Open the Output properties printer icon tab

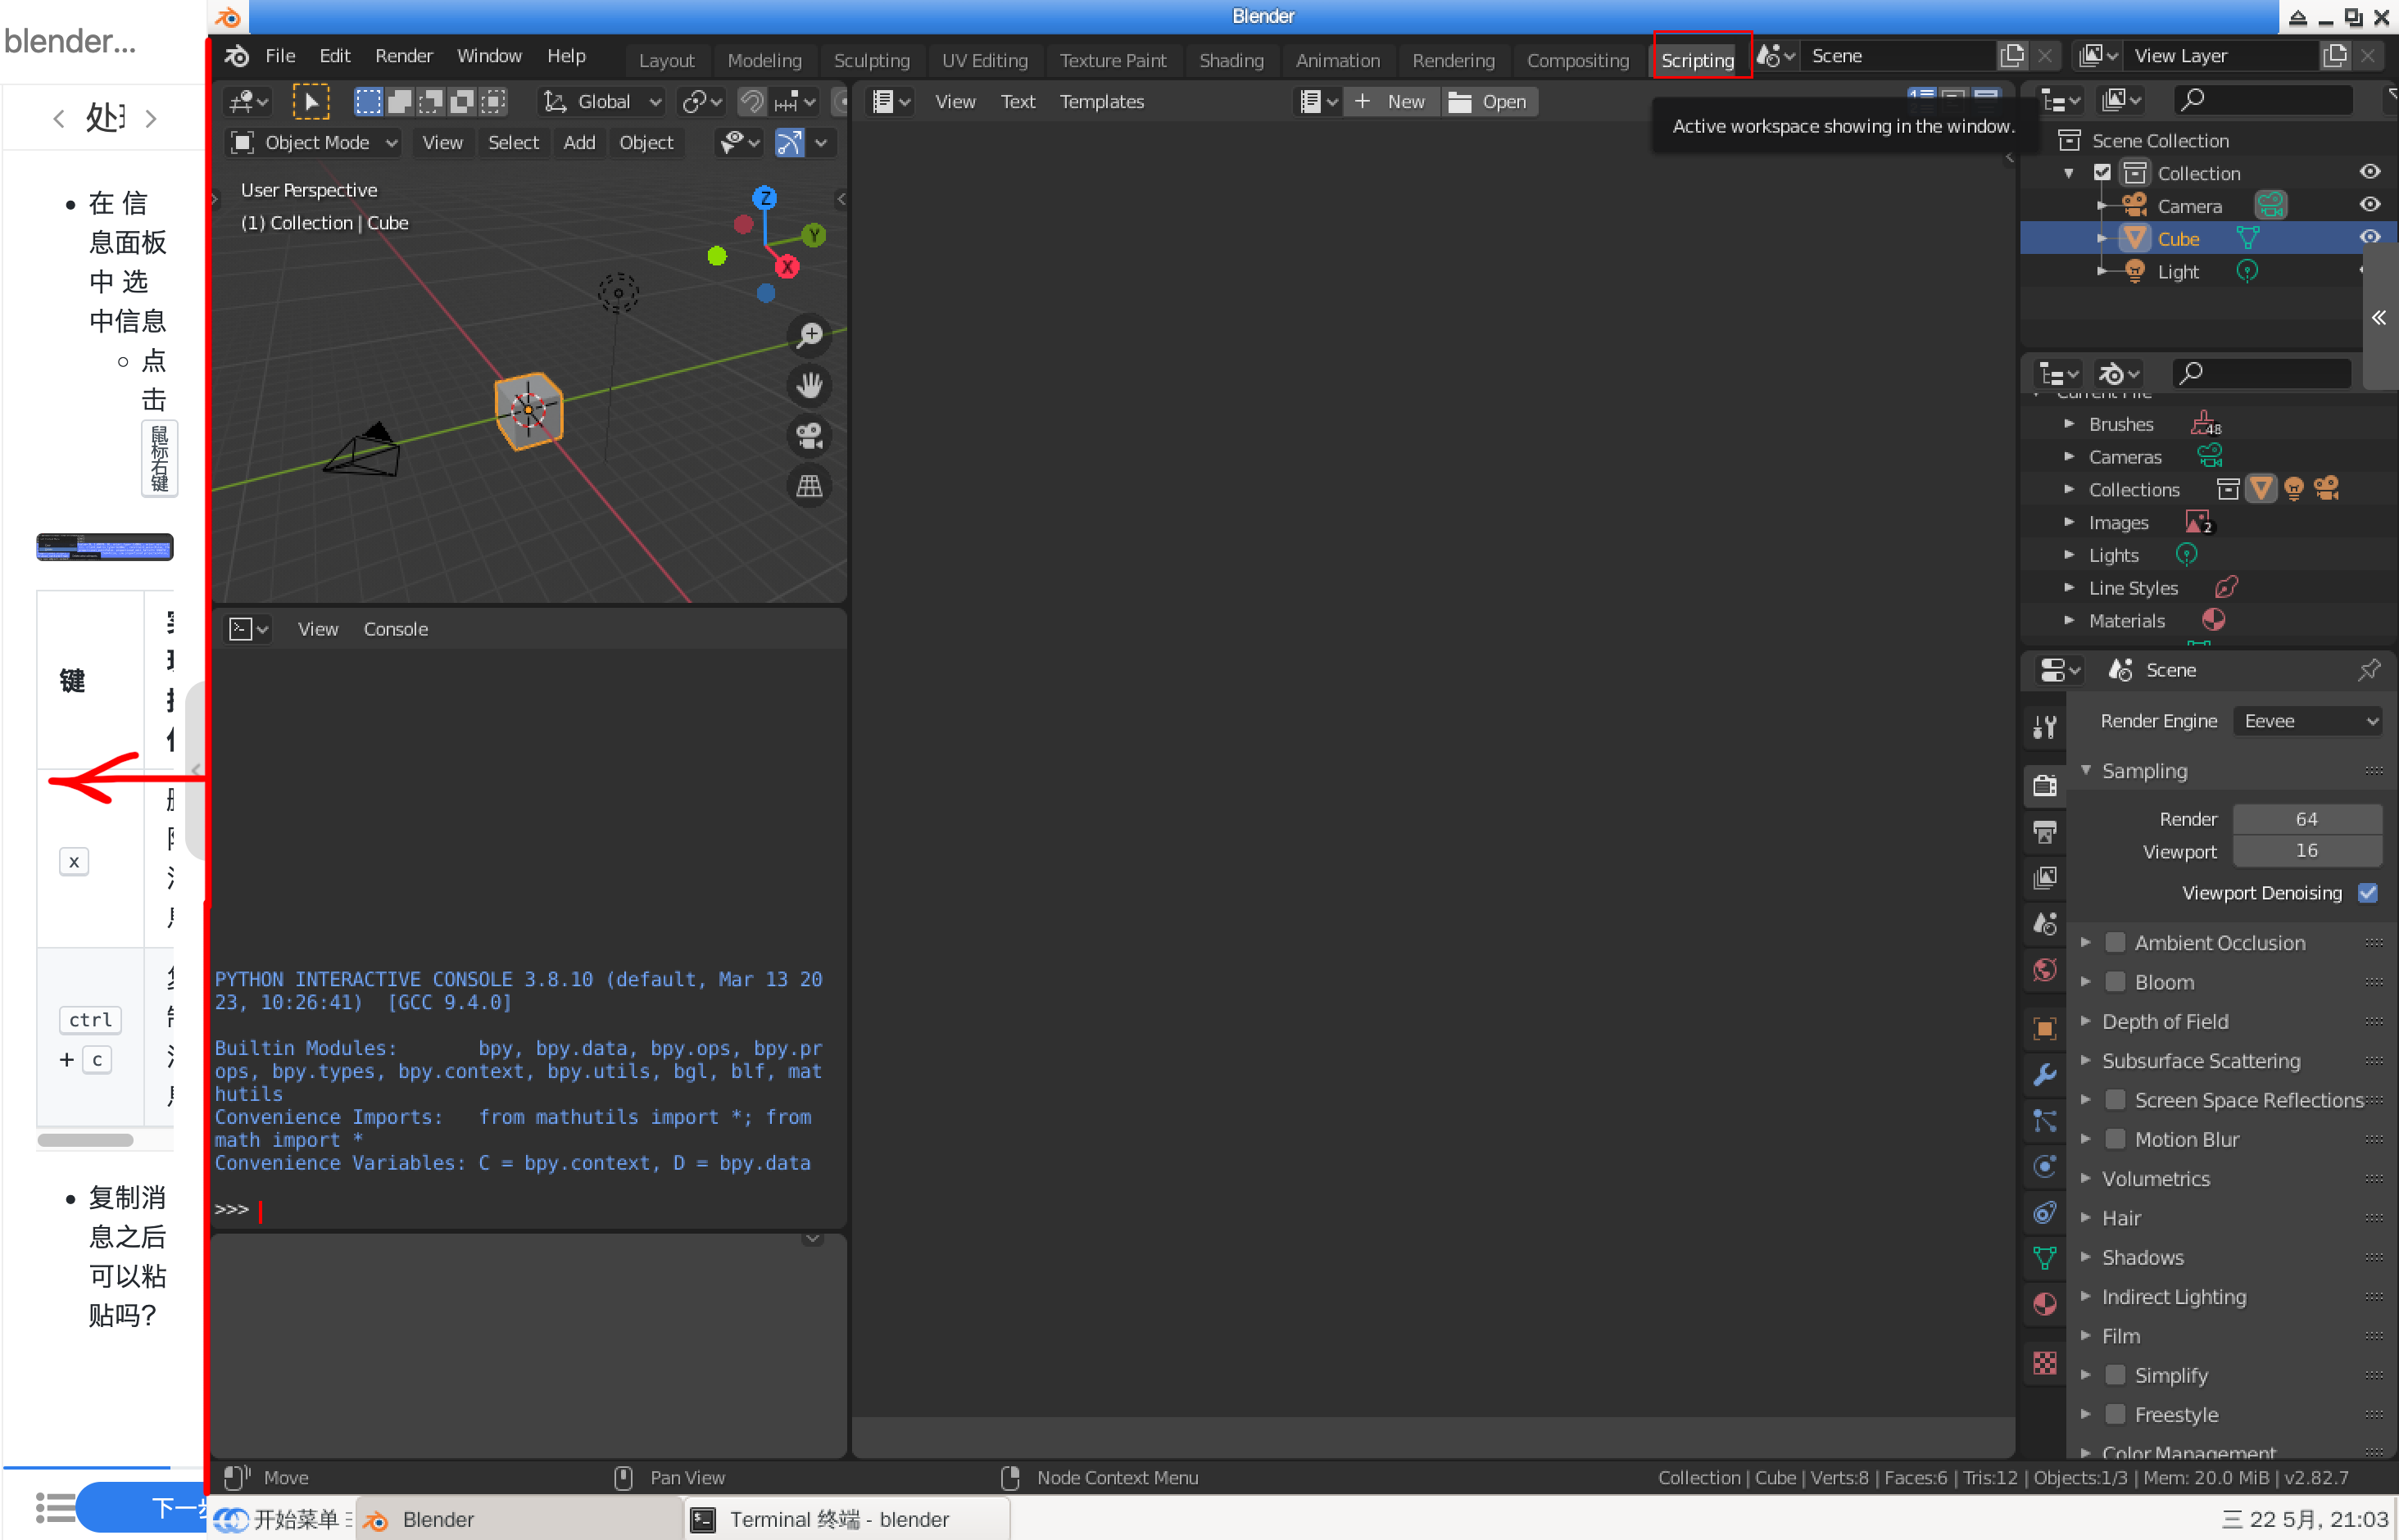coord(2045,832)
